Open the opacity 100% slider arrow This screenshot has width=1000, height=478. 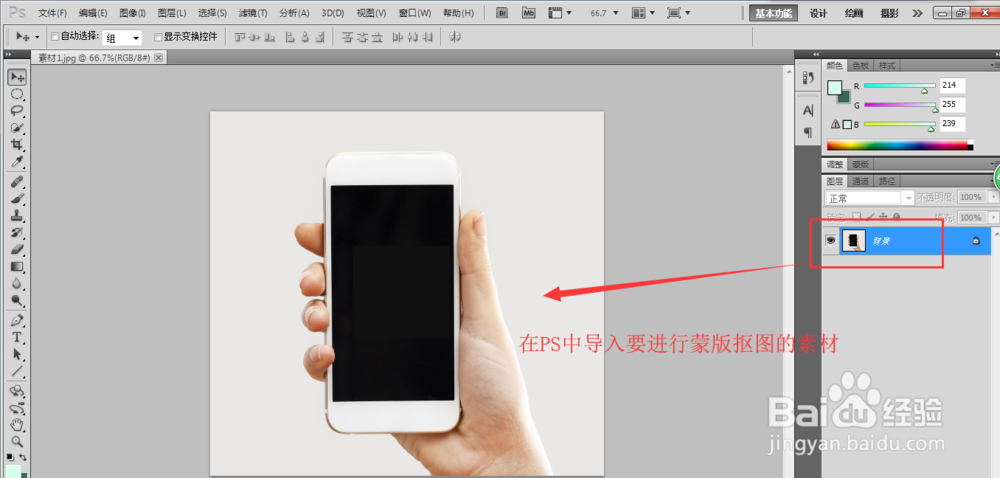click(992, 198)
